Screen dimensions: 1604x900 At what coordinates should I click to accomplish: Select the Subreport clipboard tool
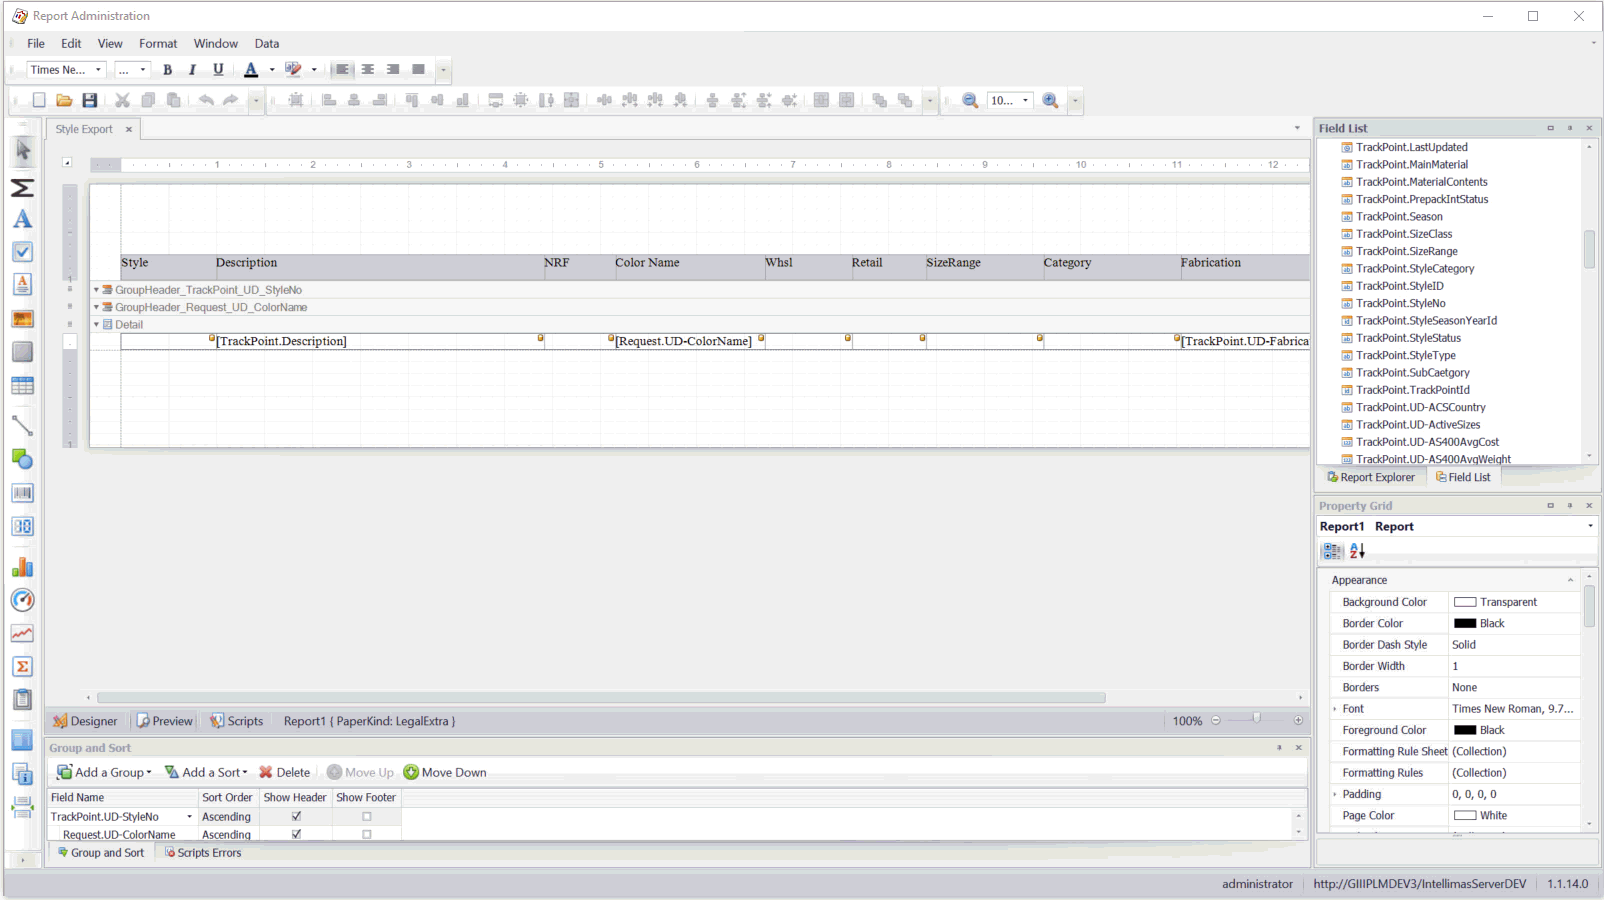(x=22, y=700)
